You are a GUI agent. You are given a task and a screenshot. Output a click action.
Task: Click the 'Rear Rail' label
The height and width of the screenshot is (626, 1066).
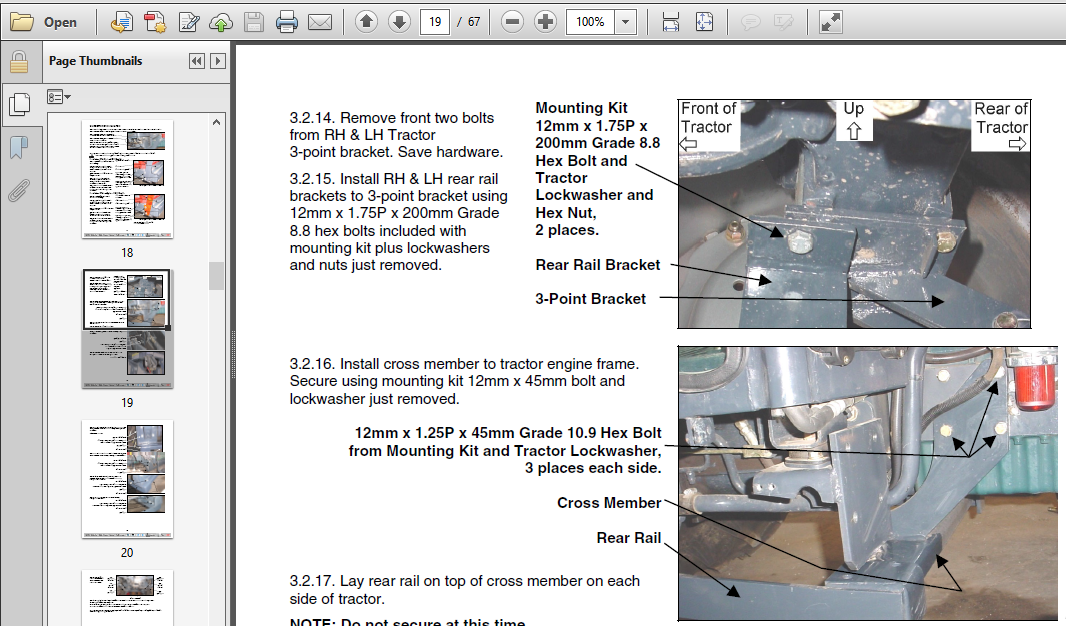[629, 538]
